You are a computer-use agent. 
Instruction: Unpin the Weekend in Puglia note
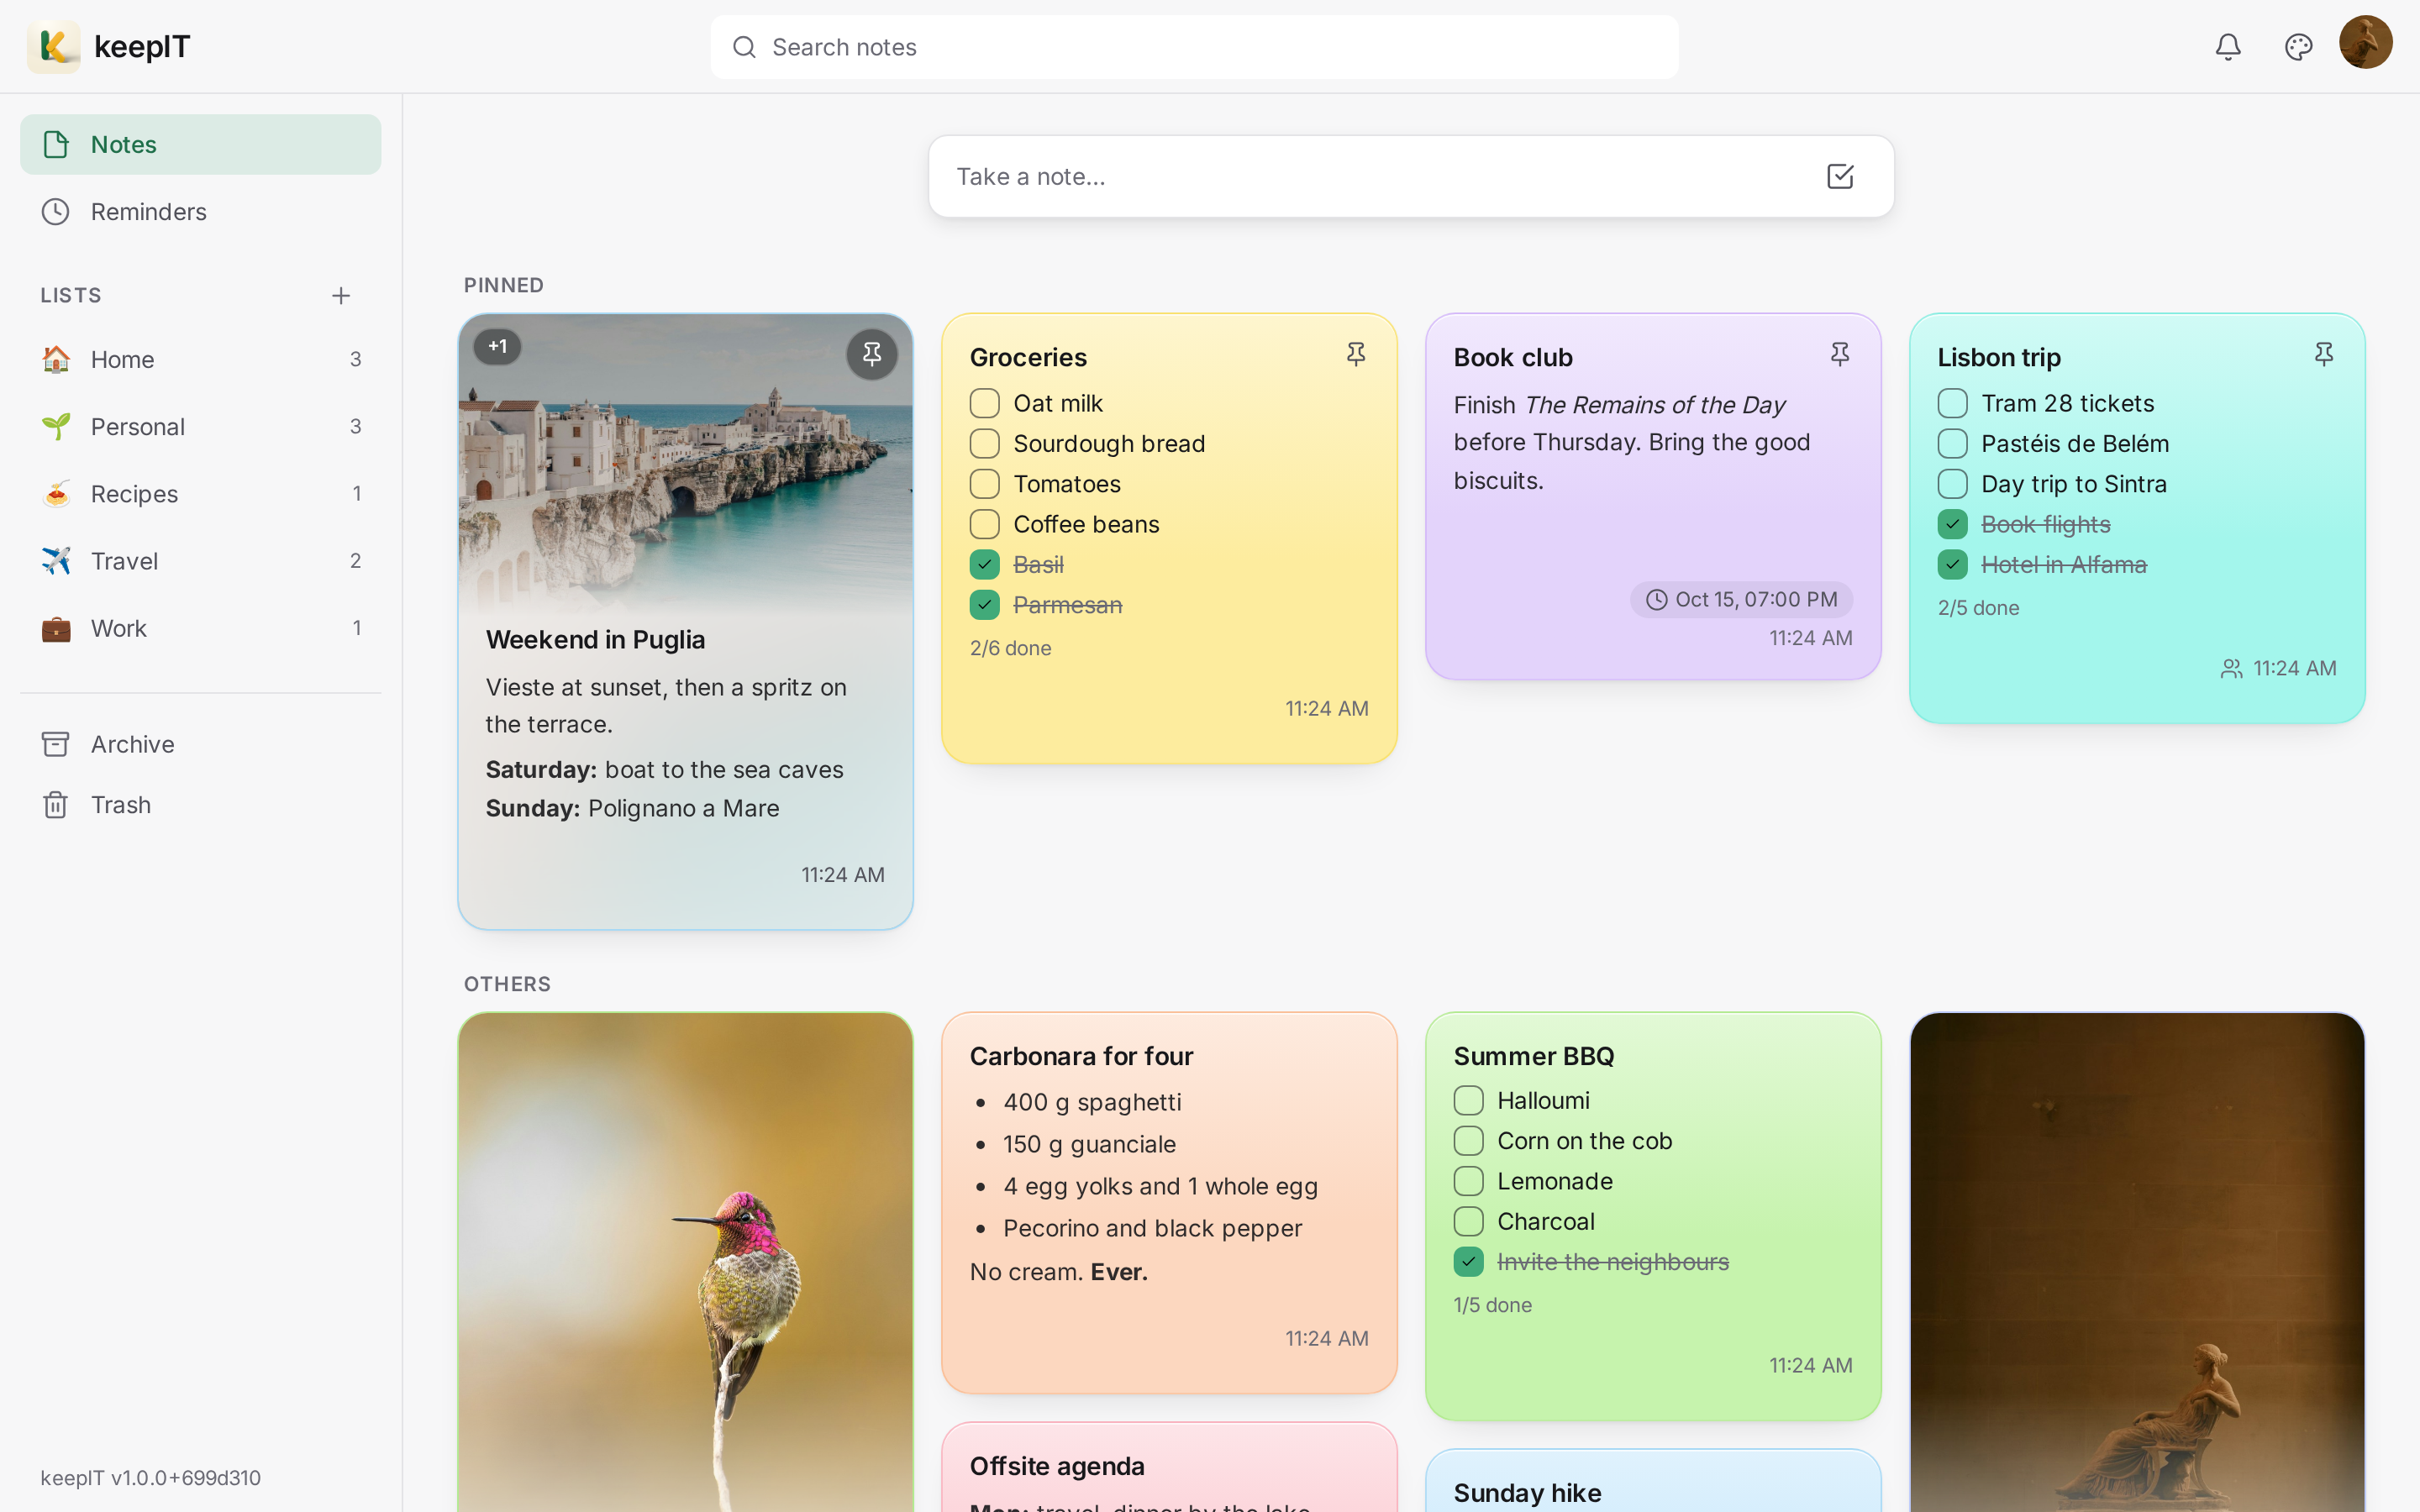click(x=872, y=354)
